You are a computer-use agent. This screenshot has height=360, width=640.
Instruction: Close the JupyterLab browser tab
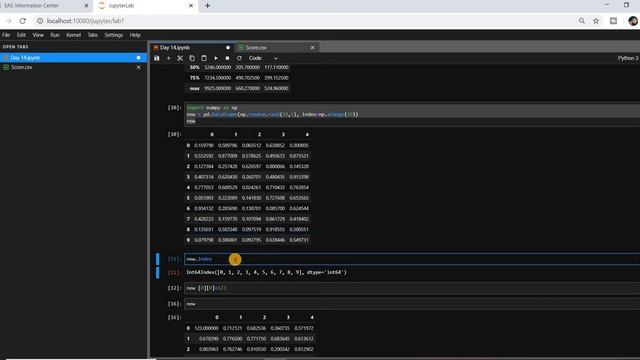point(191,6)
